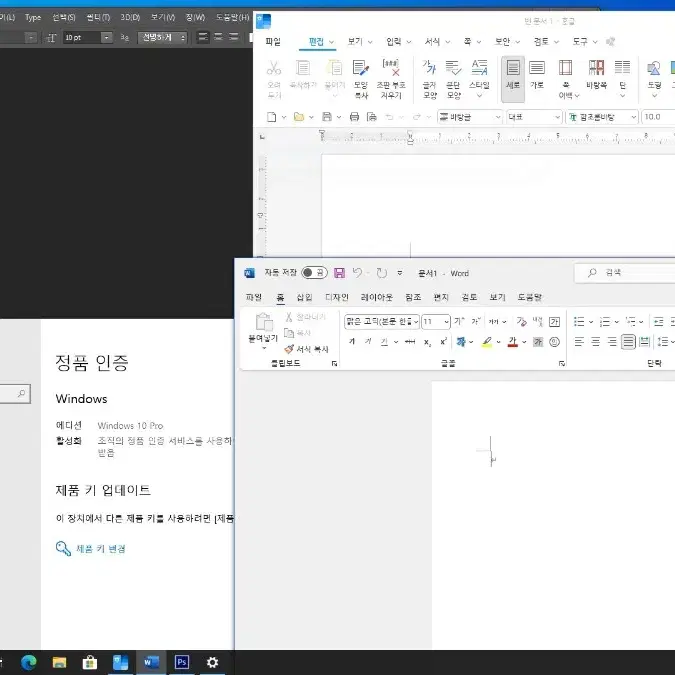Viewport: 675px width, 675px height.
Task: Click Word undo arrow
Action: pos(357,272)
